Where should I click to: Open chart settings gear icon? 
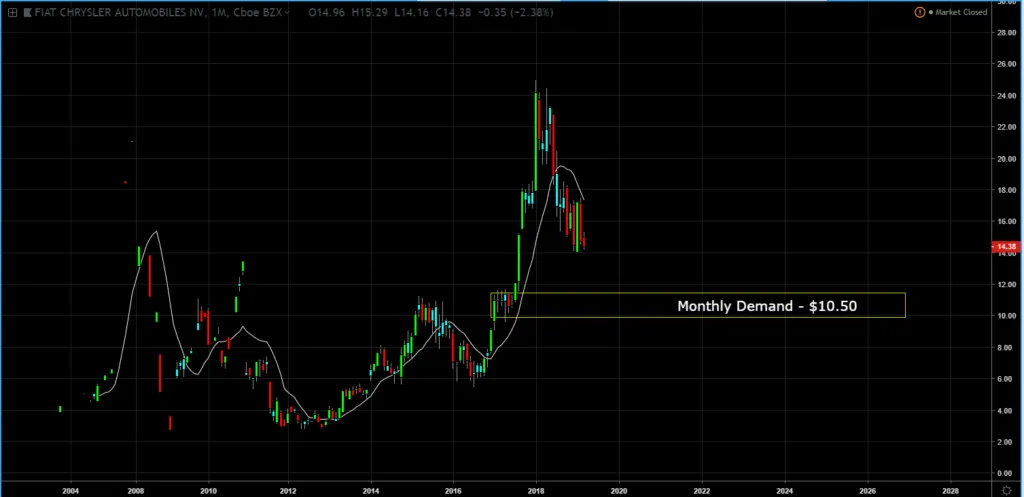point(1006,490)
